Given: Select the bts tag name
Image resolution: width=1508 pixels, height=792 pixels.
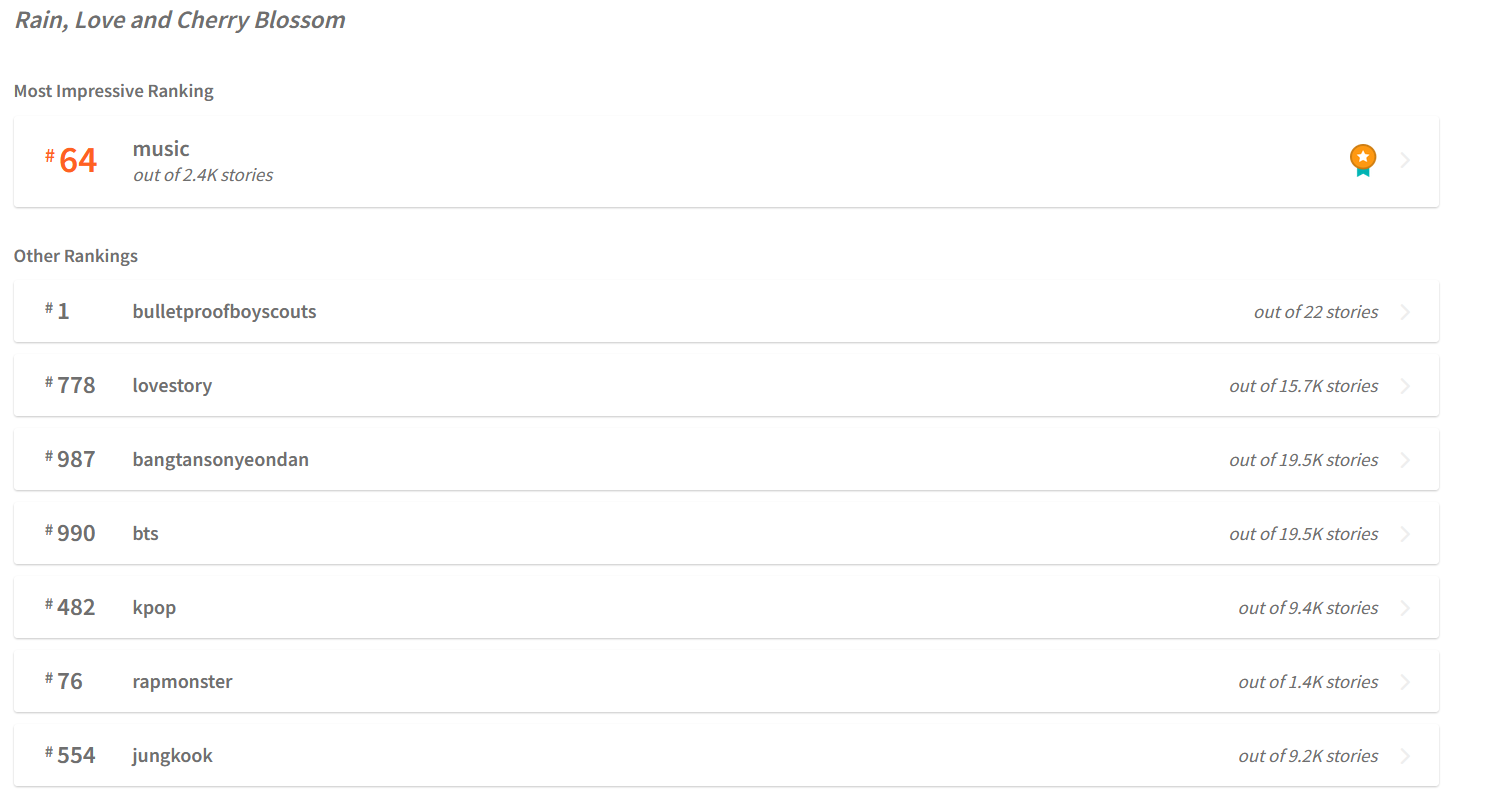Looking at the screenshot, I should [146, 534].
